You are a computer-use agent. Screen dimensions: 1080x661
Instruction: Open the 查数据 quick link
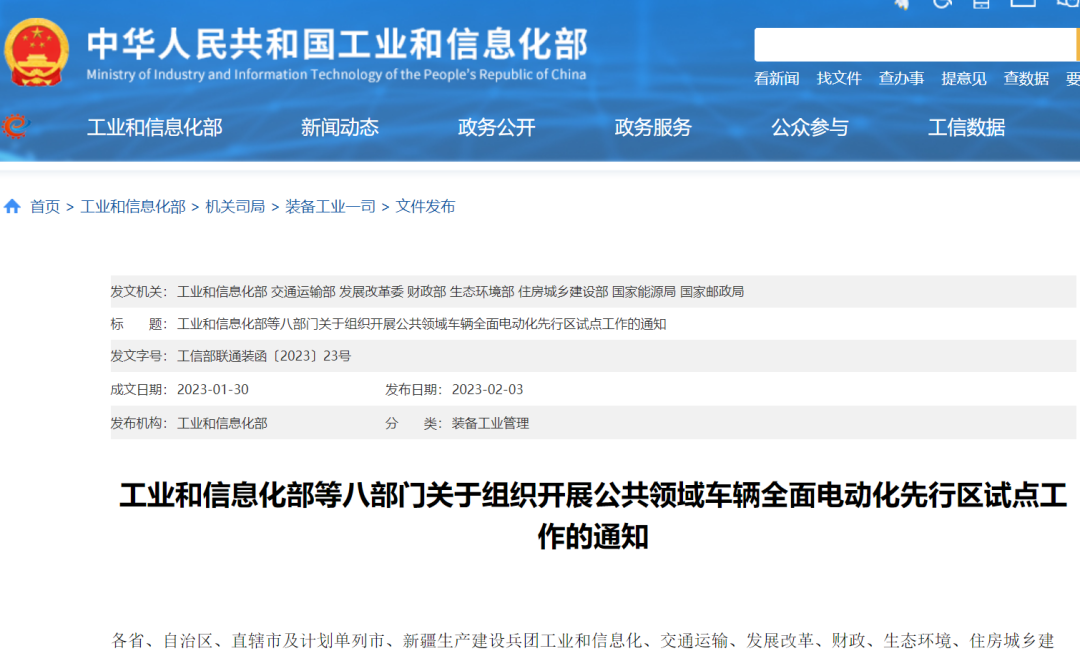tap(1026, 78)
